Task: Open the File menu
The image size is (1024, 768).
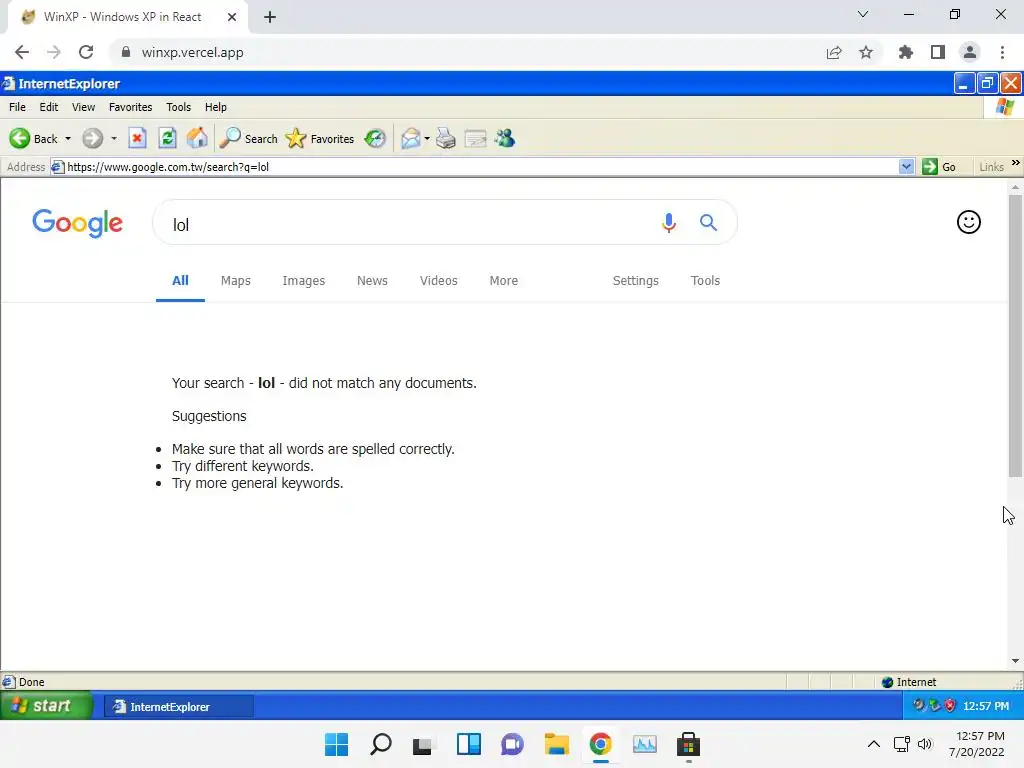Action: coord(18,107)
